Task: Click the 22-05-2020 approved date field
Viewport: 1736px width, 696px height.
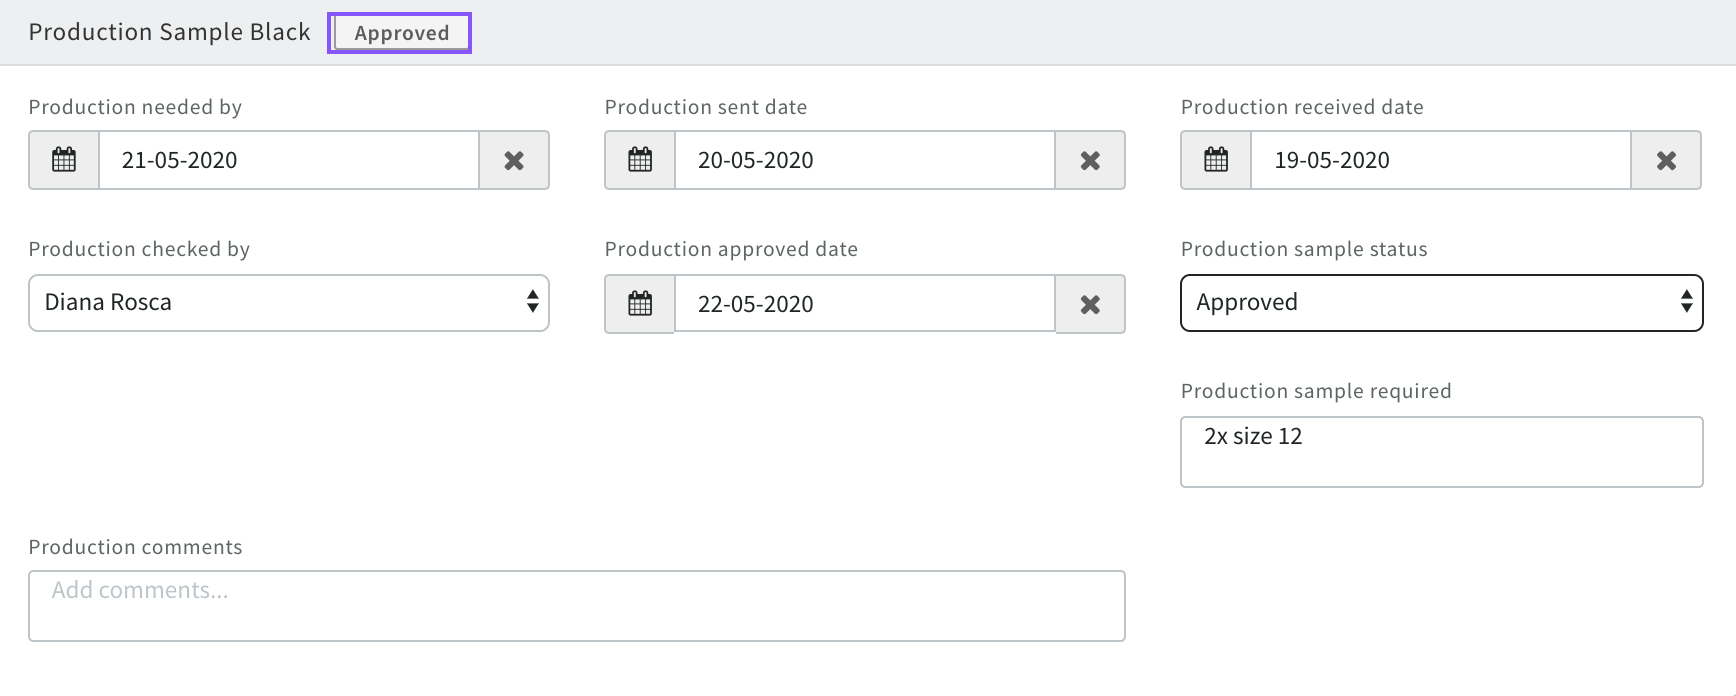Action: [864, 304]
